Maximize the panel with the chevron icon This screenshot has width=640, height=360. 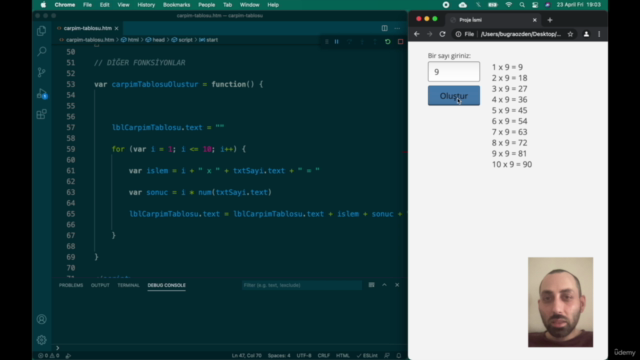point(384,285)
